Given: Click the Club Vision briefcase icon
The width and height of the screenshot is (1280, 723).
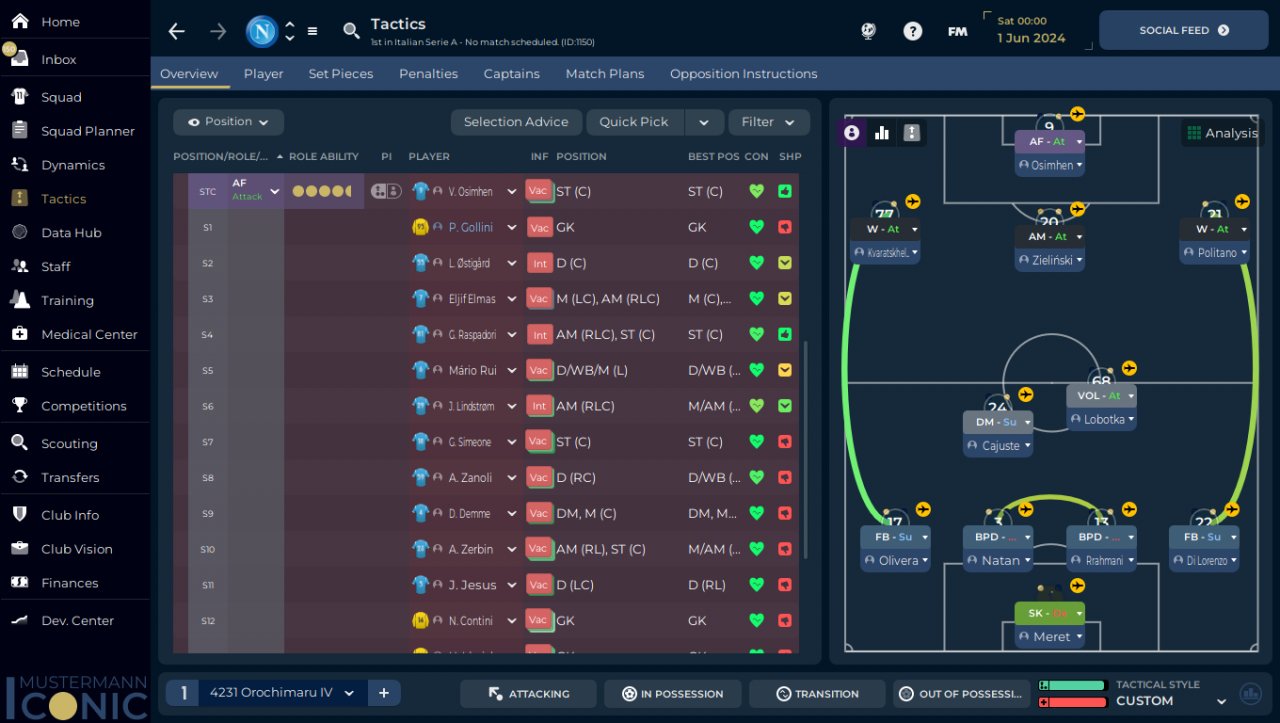Looking at the screenshot, I should point(20,549).
